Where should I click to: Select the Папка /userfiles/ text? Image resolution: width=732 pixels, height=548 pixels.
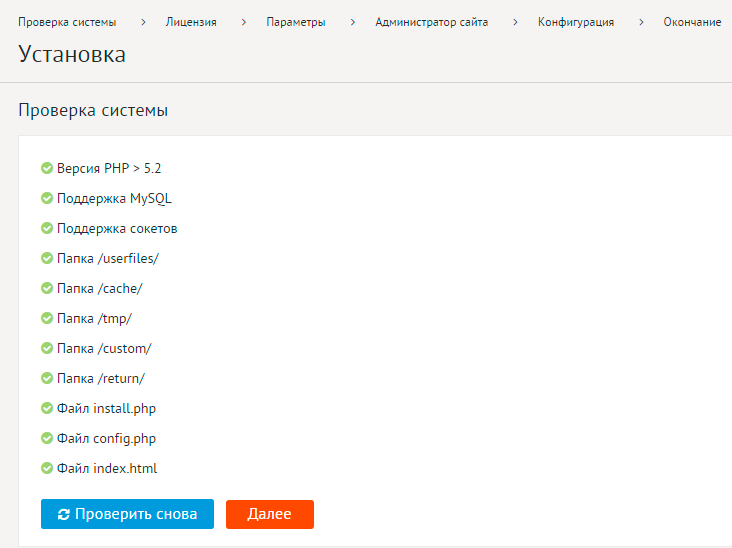click(x=108, y=258)
